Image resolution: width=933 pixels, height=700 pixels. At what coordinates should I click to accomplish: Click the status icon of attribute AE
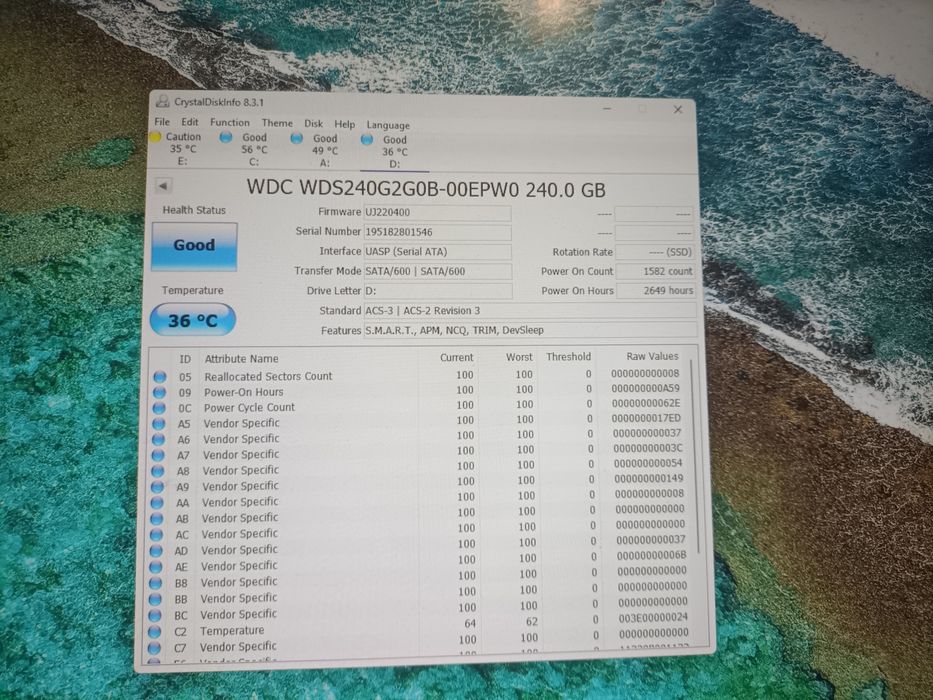click(x=156, y=567)
